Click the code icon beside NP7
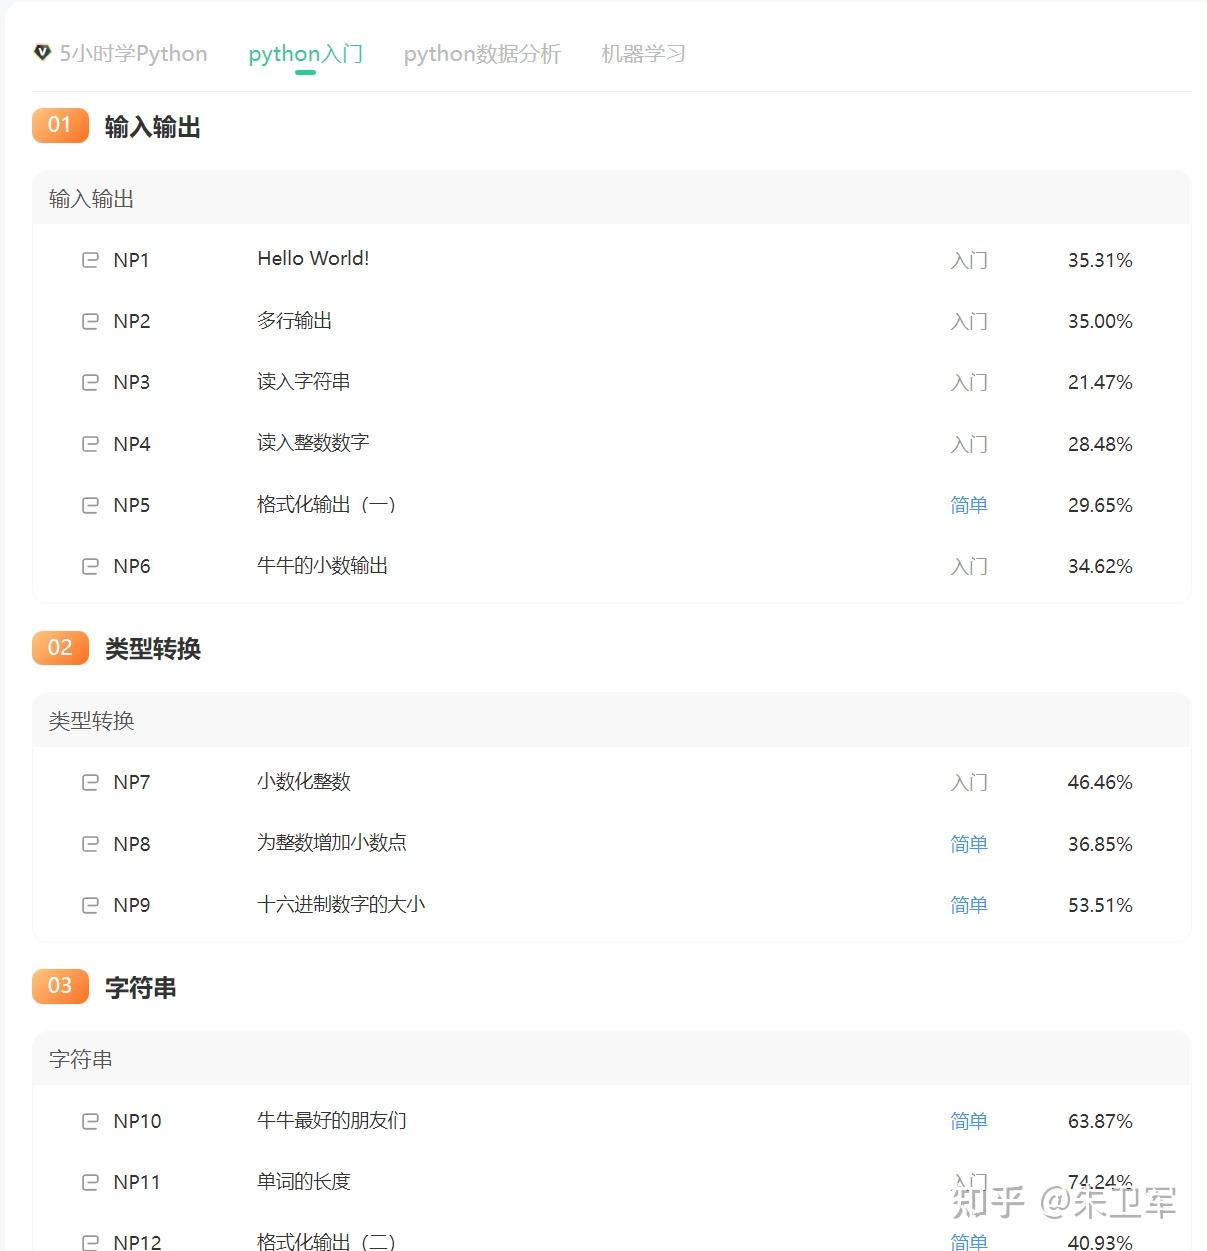This screenshot has height=1251, width=1207. (90, 782)
